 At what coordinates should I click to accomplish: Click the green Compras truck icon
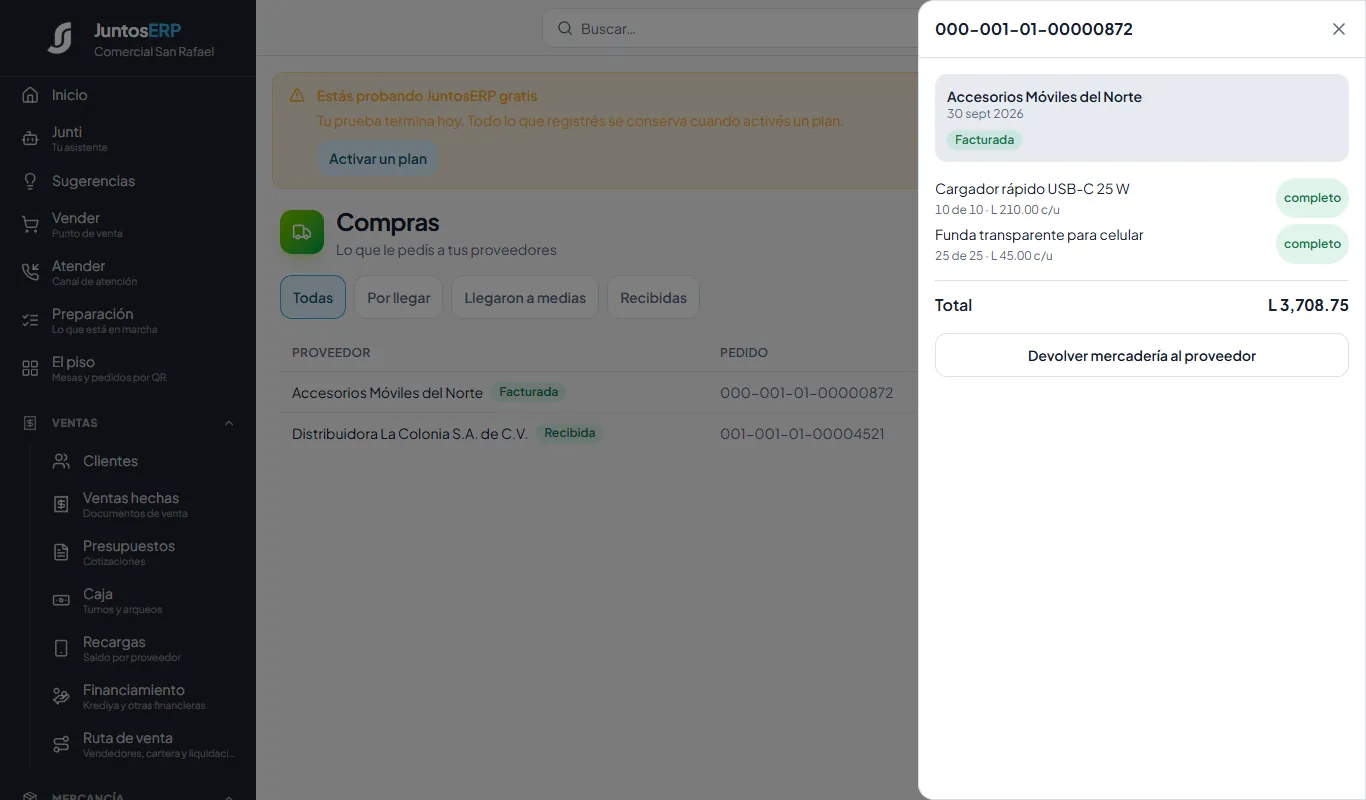pos(302,232)
